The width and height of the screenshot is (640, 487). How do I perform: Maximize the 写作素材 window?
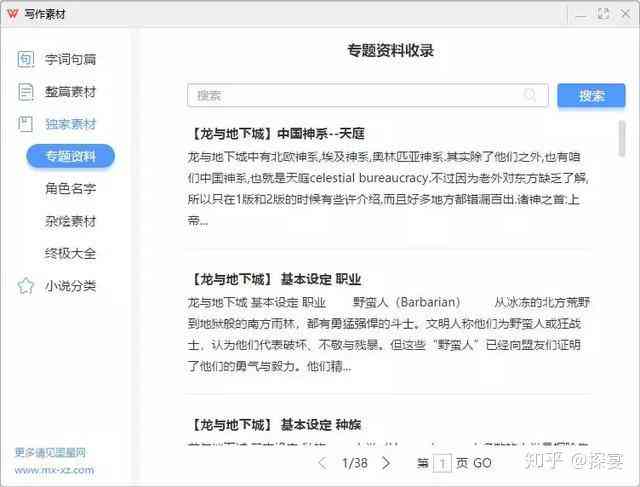click(603, 14)
